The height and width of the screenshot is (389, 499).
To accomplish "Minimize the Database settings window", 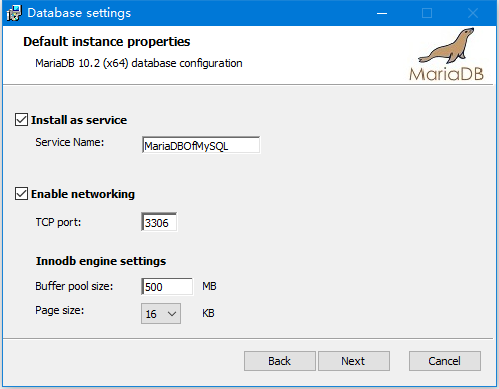I will point(382,13).
